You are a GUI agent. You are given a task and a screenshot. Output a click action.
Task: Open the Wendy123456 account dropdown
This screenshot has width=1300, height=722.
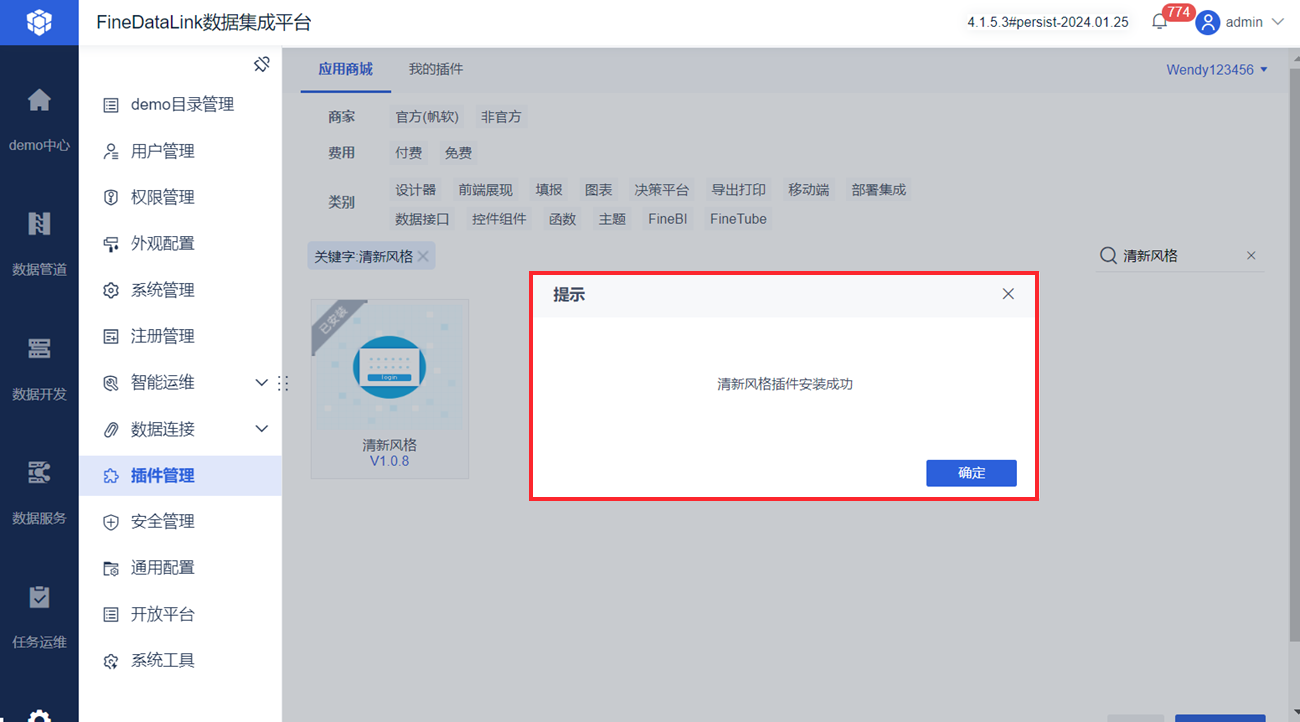click(x=1217, y=70)
